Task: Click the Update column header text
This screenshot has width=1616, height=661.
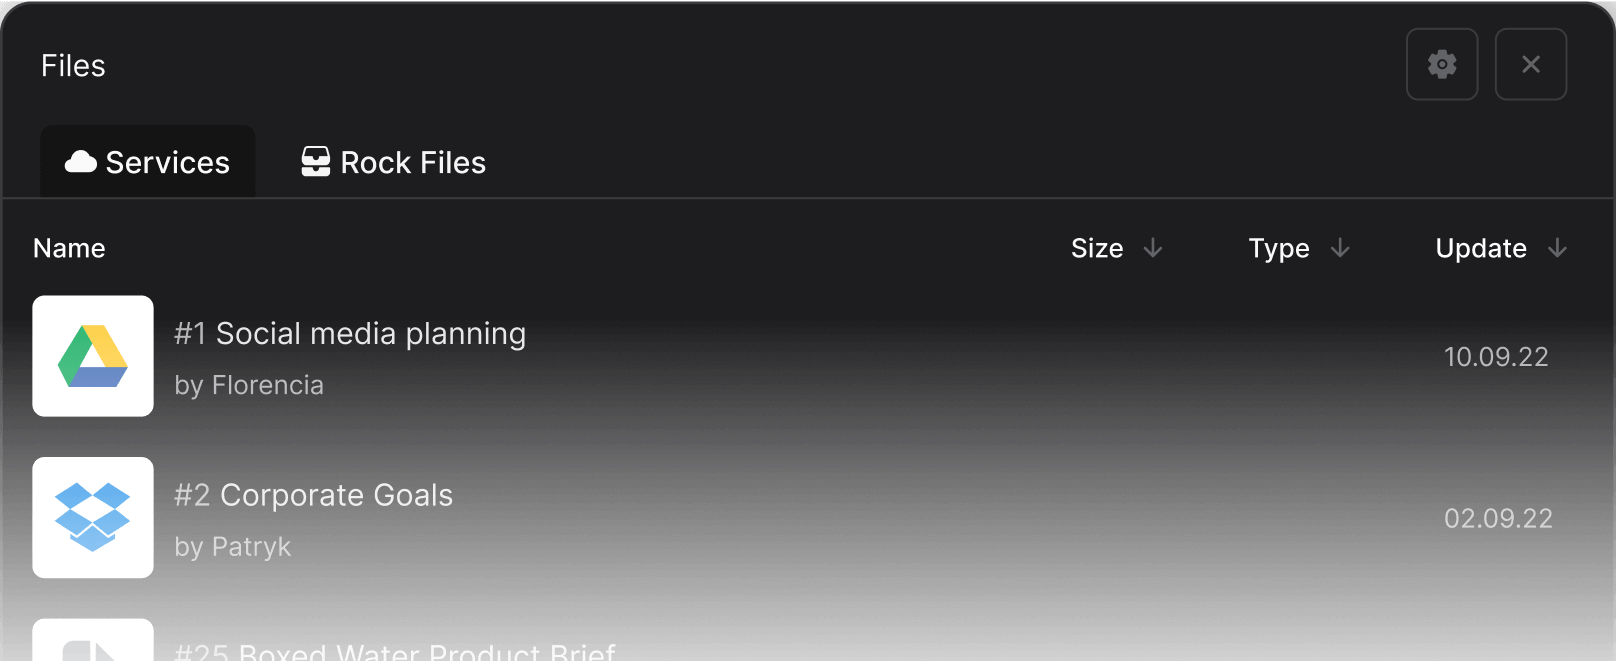Action: [1481, 248]
